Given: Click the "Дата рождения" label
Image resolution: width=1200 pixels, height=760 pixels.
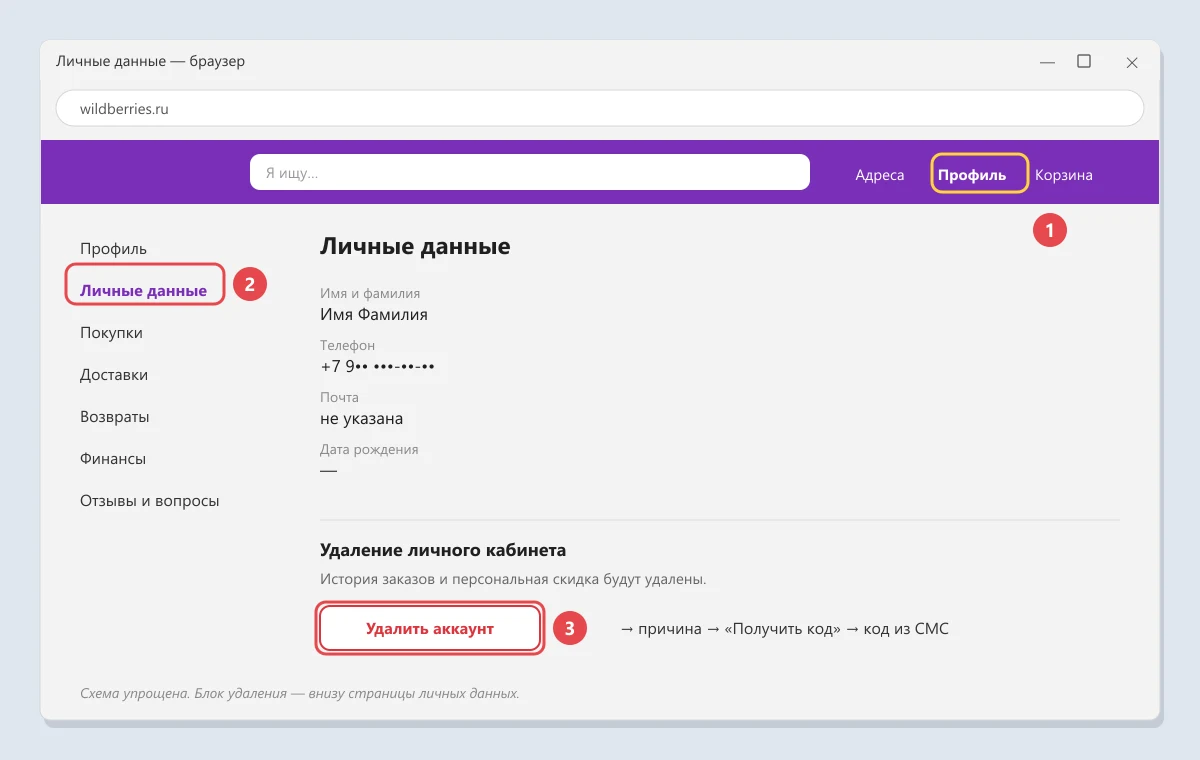Looking at the screenshot, I should tap(369, 449).
